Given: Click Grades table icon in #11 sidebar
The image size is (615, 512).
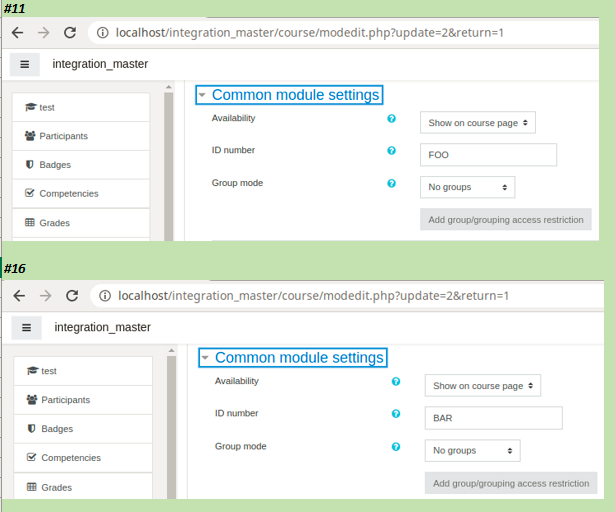Looking at the screenshot, I should point(30,222).
